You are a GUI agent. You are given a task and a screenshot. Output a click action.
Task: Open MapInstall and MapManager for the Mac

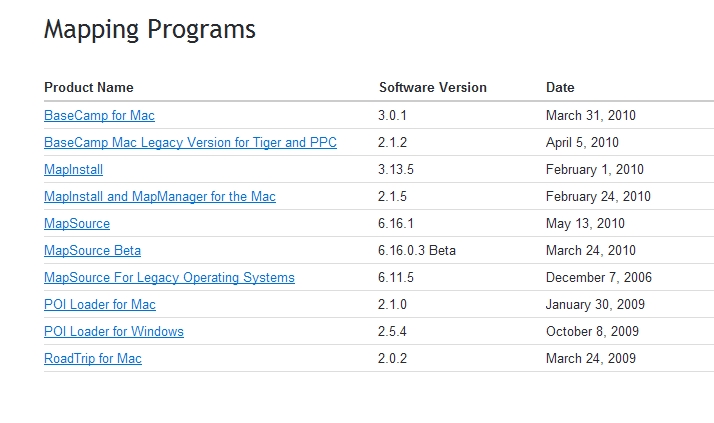160,196
